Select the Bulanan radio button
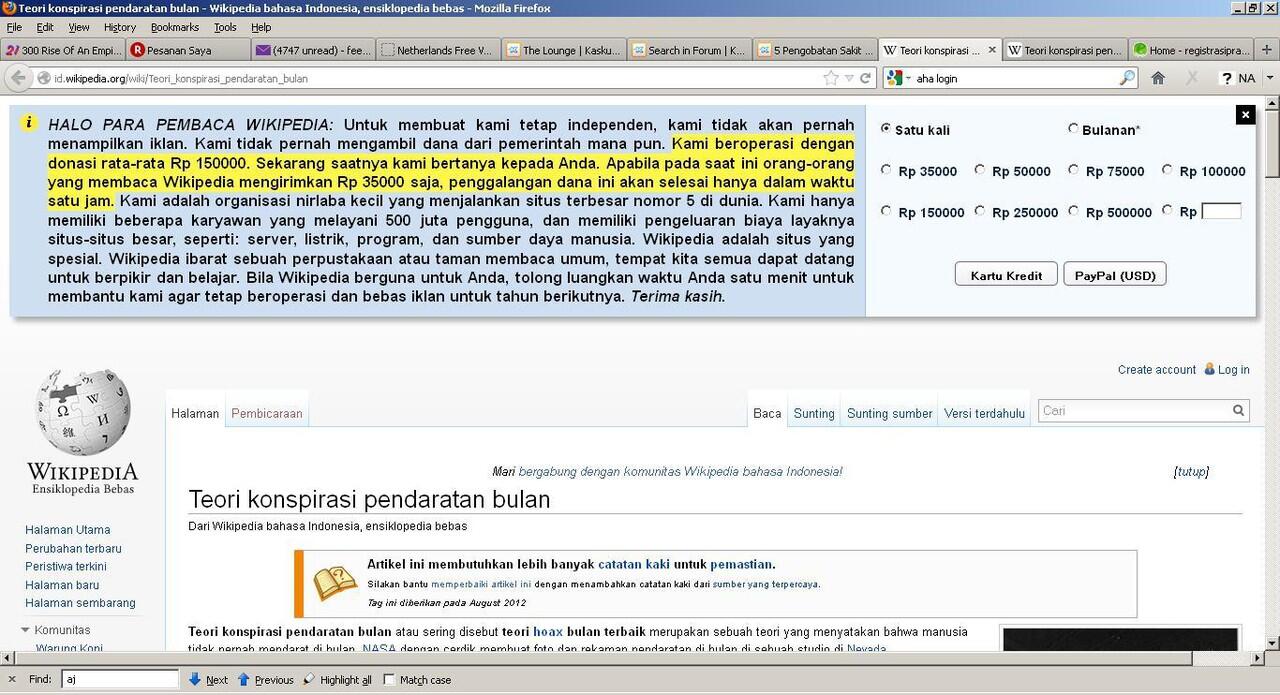The width and height of the screenshot is (1280, 695). click(1073, 129)
